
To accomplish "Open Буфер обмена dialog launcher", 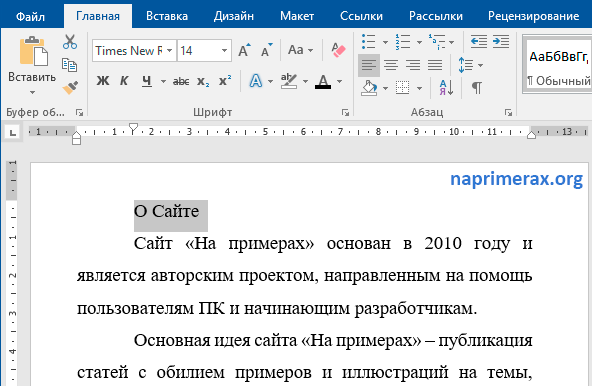I will tap(79, 113).
